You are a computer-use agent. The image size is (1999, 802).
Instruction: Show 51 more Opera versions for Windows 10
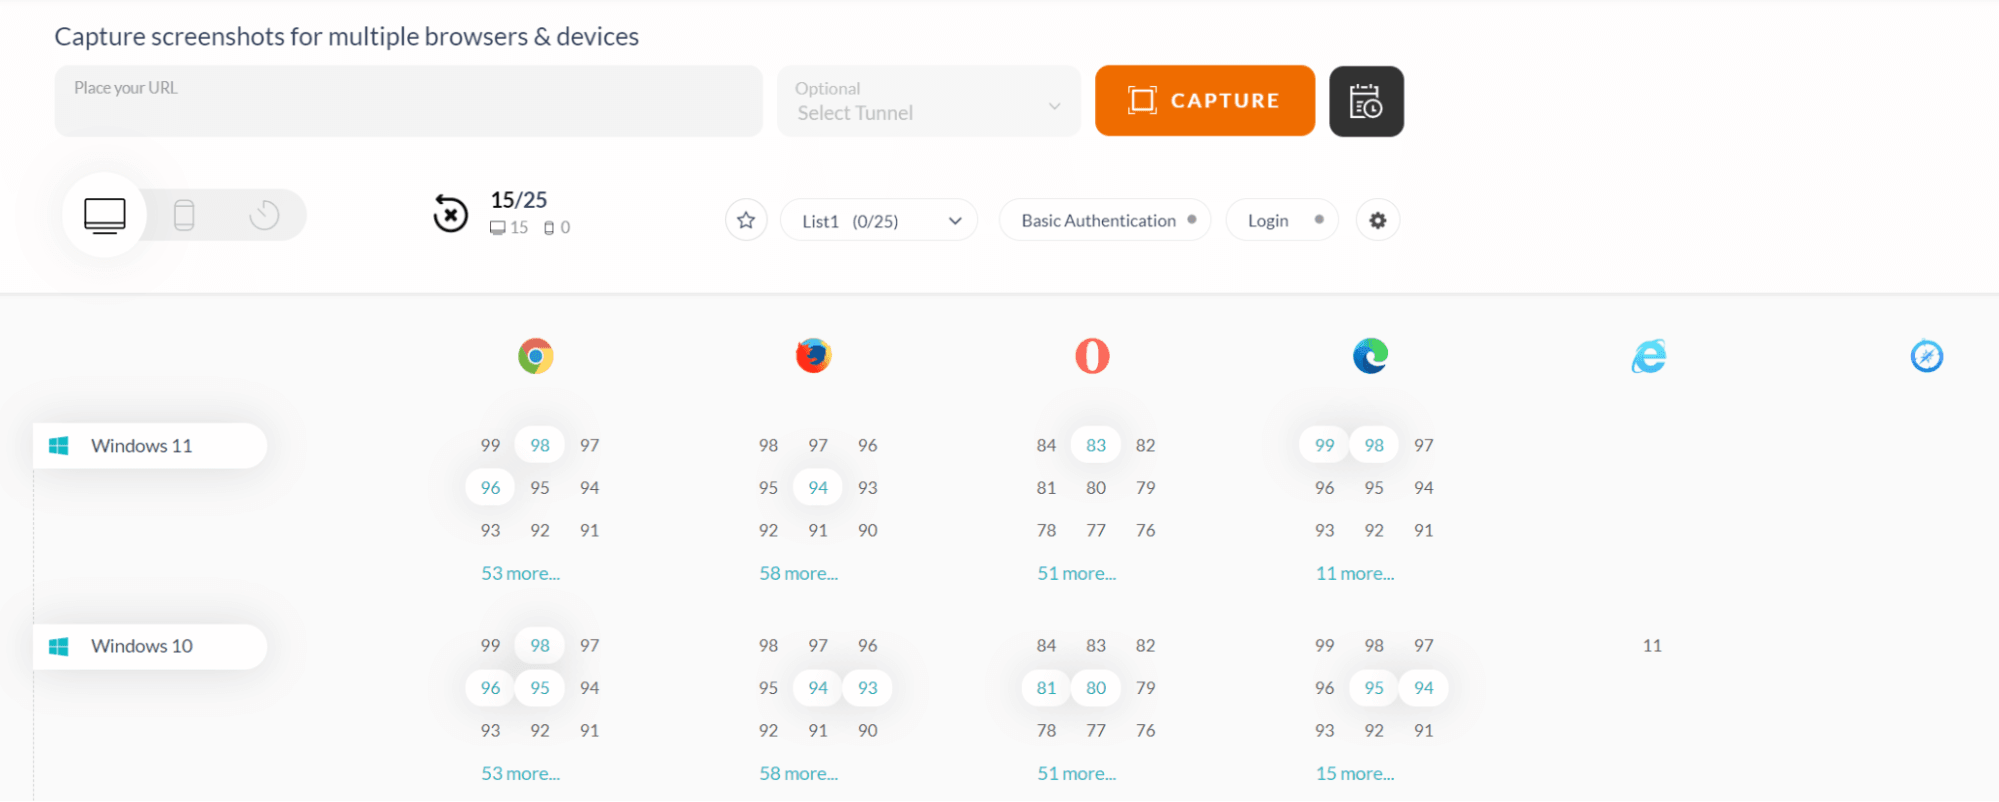(x=1076, y=773)
